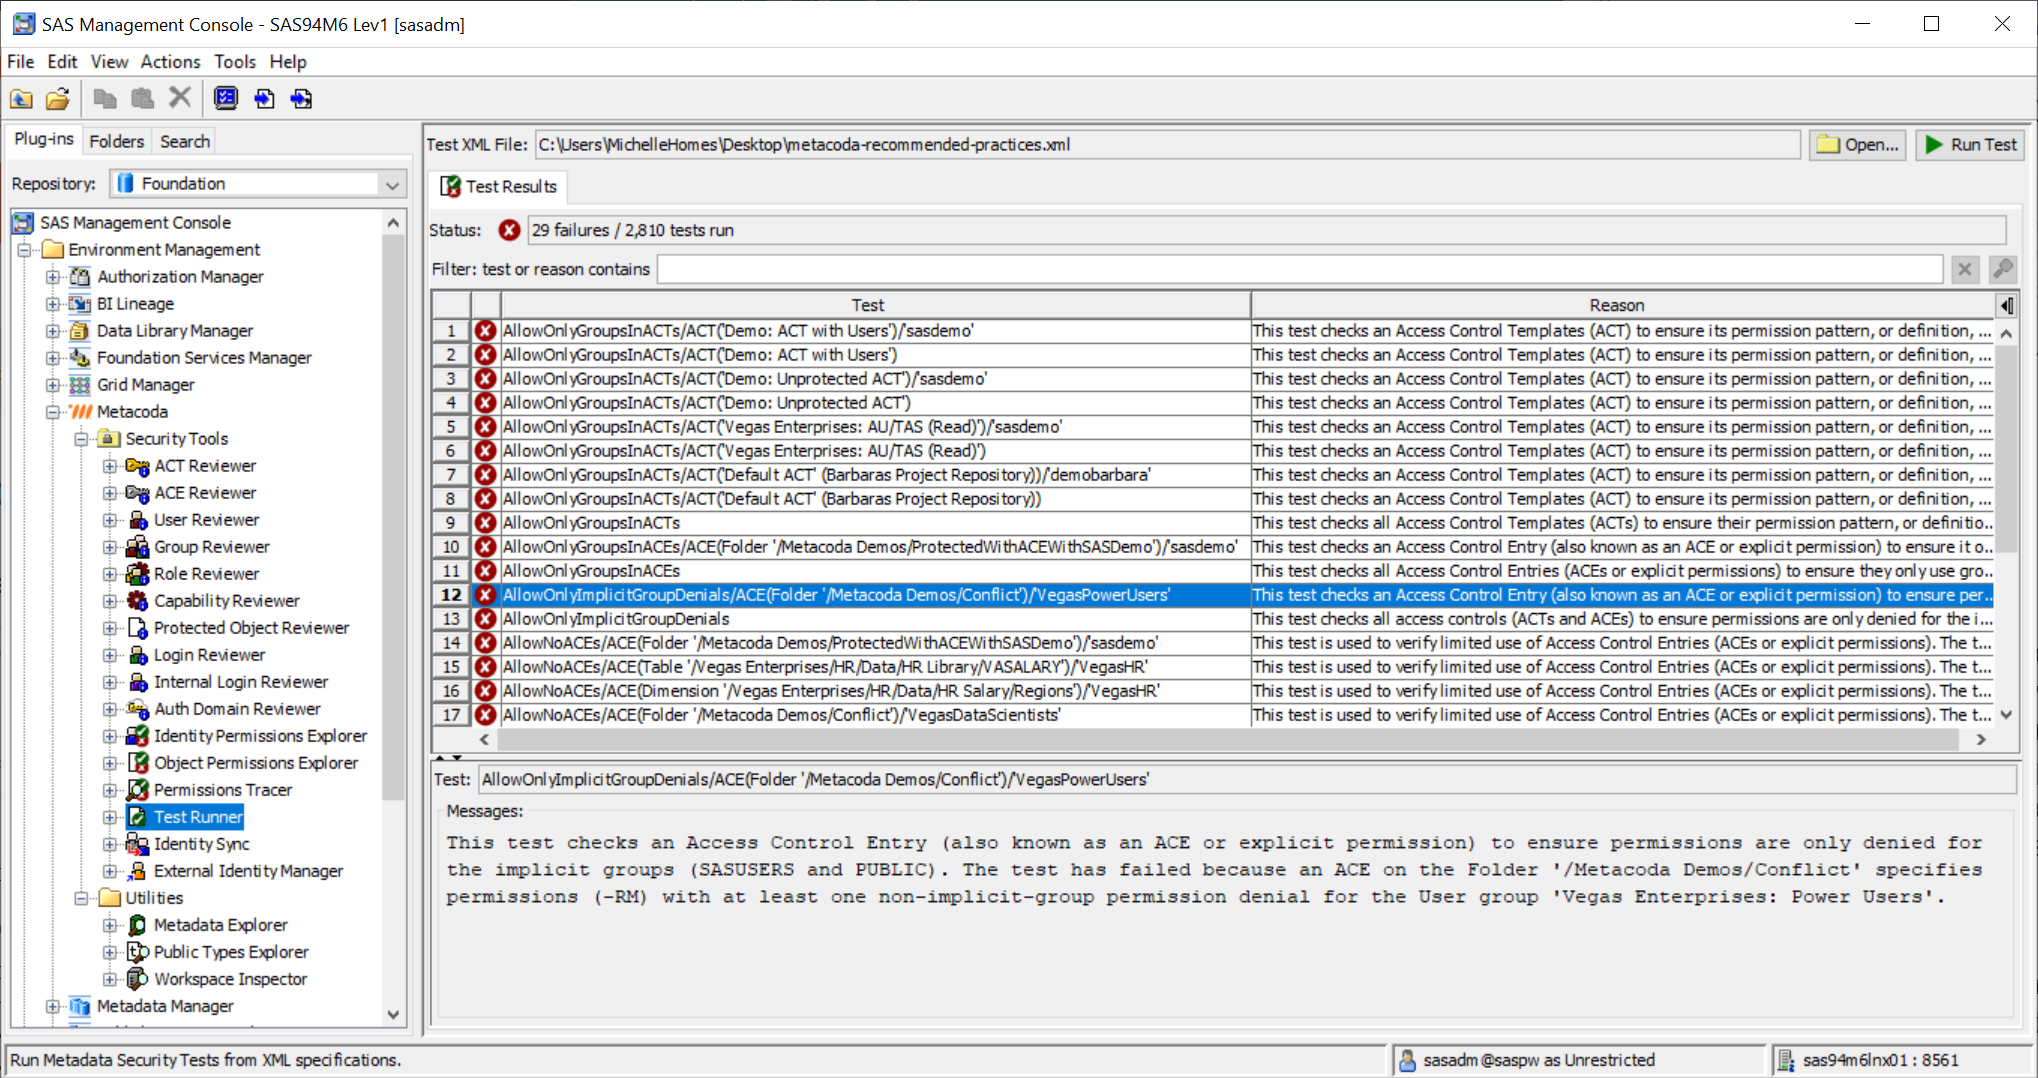Viewport: 2038px width, 1078px height.
Task: Click the failure icon in result row 1
Action: (x=486, y=331)
